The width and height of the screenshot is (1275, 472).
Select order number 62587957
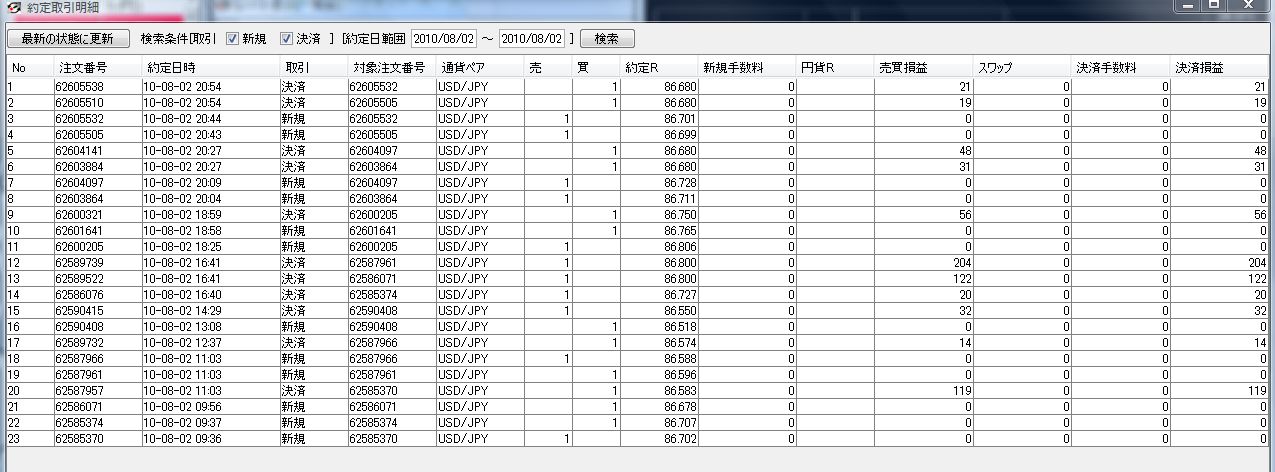point(80,390)
